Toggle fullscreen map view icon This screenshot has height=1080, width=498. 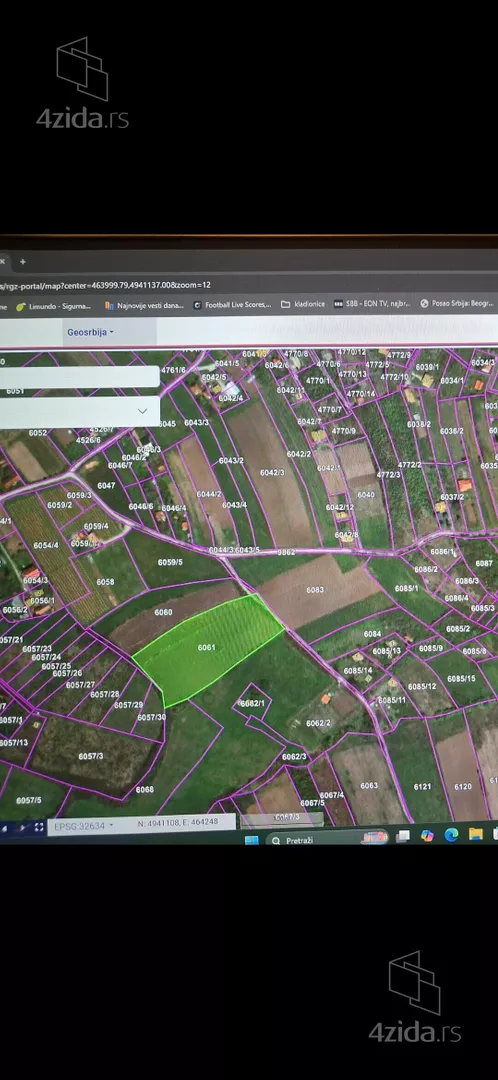pyautogui.click(x=39, y=827)
